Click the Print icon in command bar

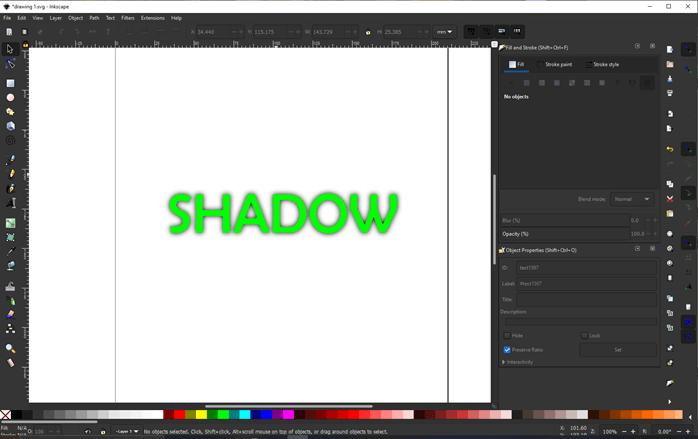tap(670, 93)
